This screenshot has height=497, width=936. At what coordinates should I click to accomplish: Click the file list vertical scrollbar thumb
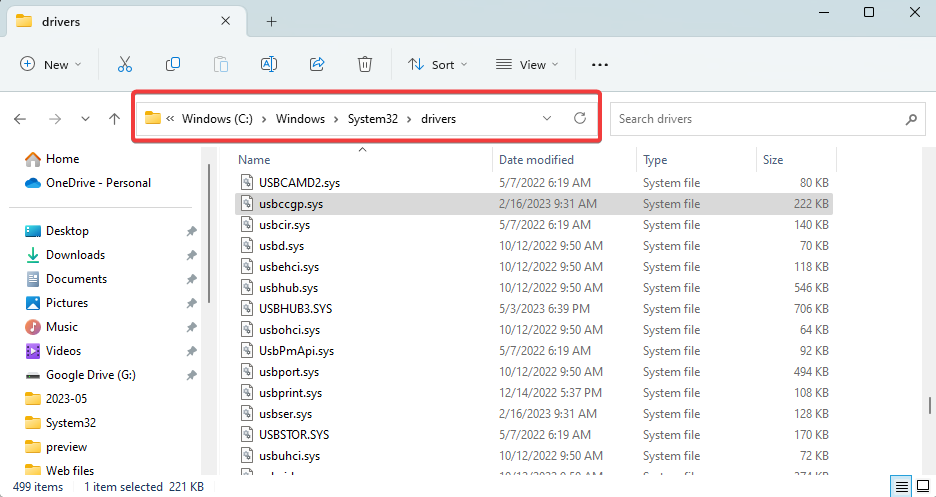[x=929, y=406]
